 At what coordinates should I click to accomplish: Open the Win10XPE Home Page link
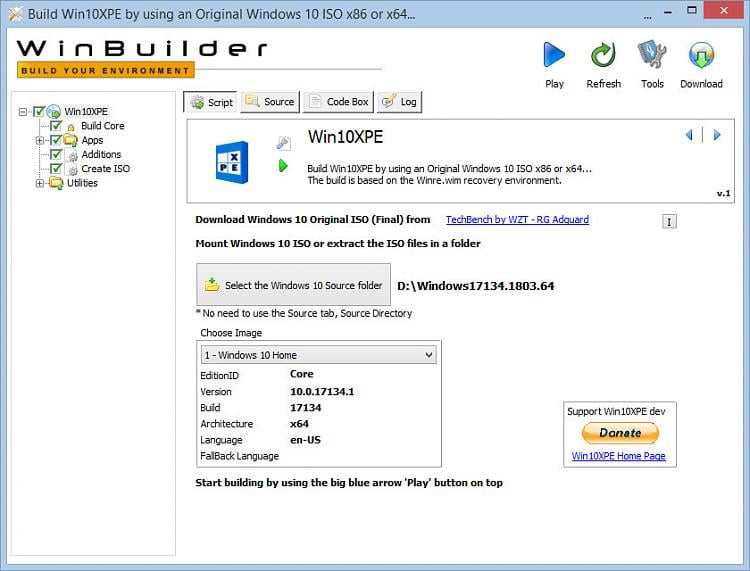618,456
